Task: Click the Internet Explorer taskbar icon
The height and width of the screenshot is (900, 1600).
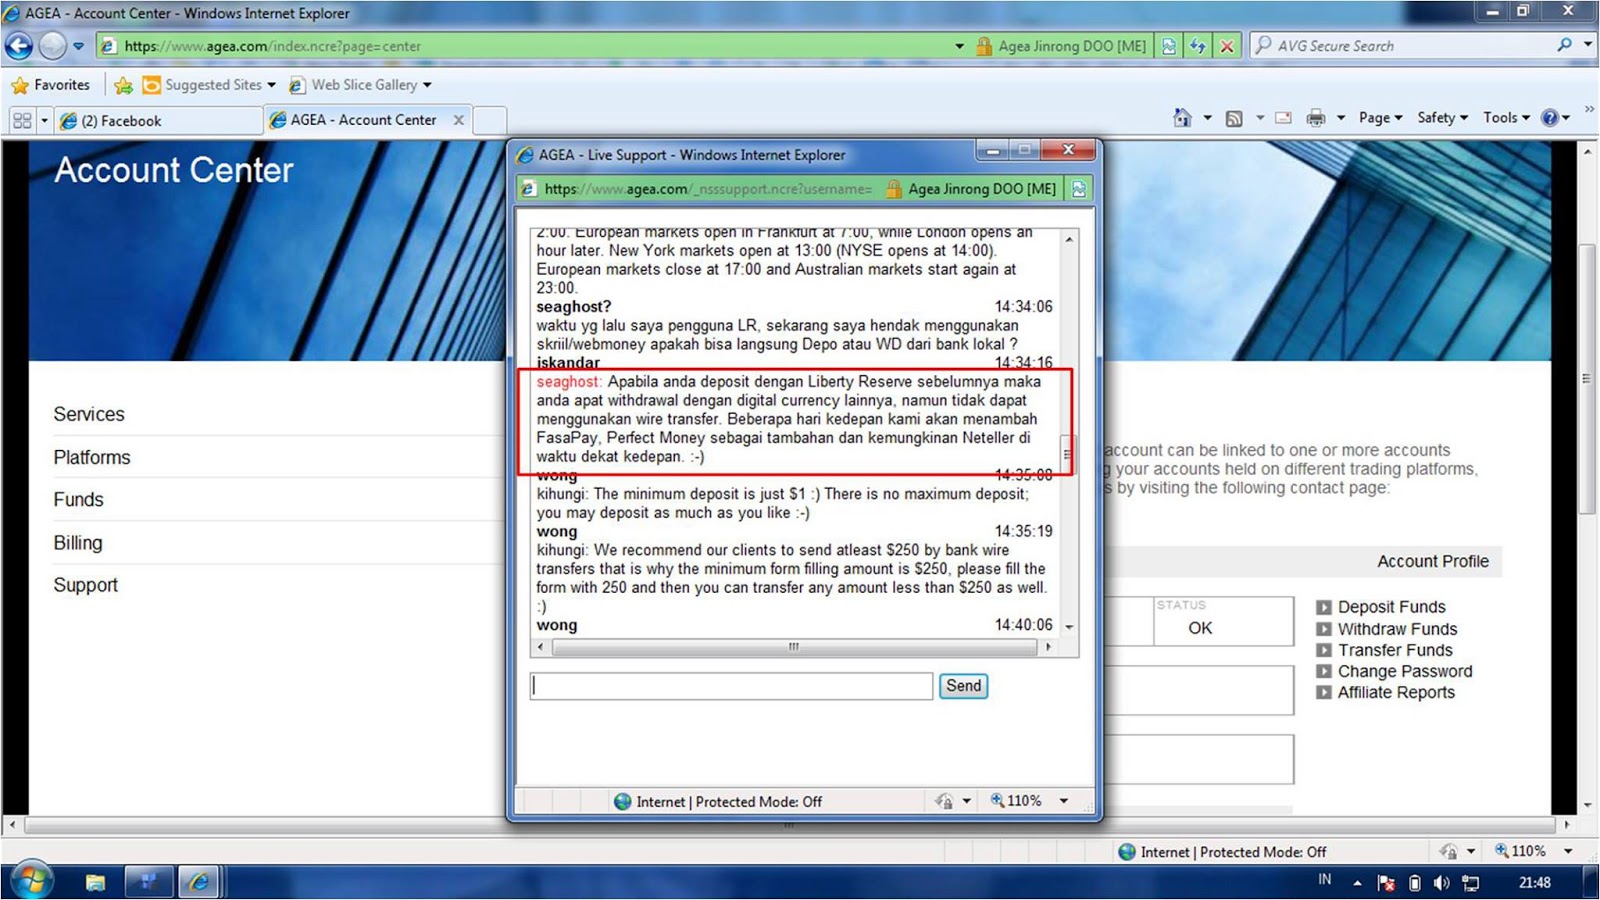Action: click(x=199, y=882)
